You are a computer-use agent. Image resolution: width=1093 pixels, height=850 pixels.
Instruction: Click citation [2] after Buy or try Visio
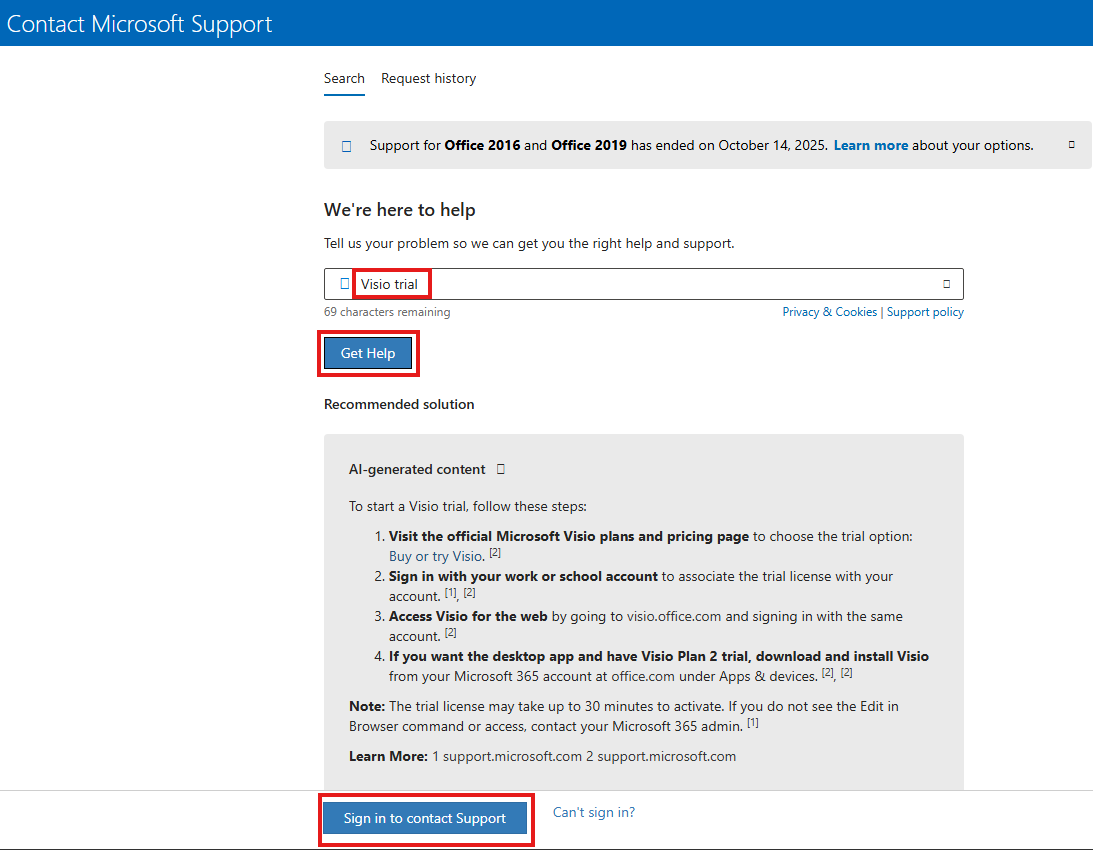coord(495,553)
